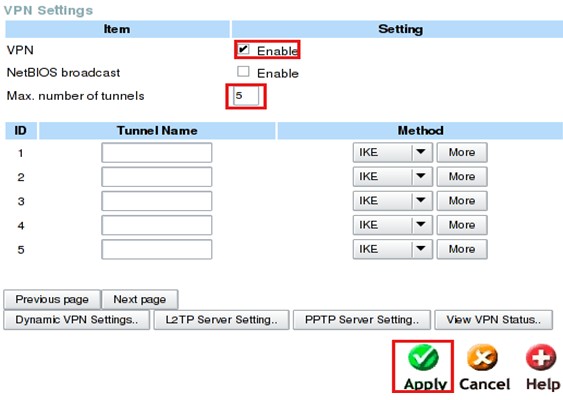Open L2TP Server Setting

[221, 320]
